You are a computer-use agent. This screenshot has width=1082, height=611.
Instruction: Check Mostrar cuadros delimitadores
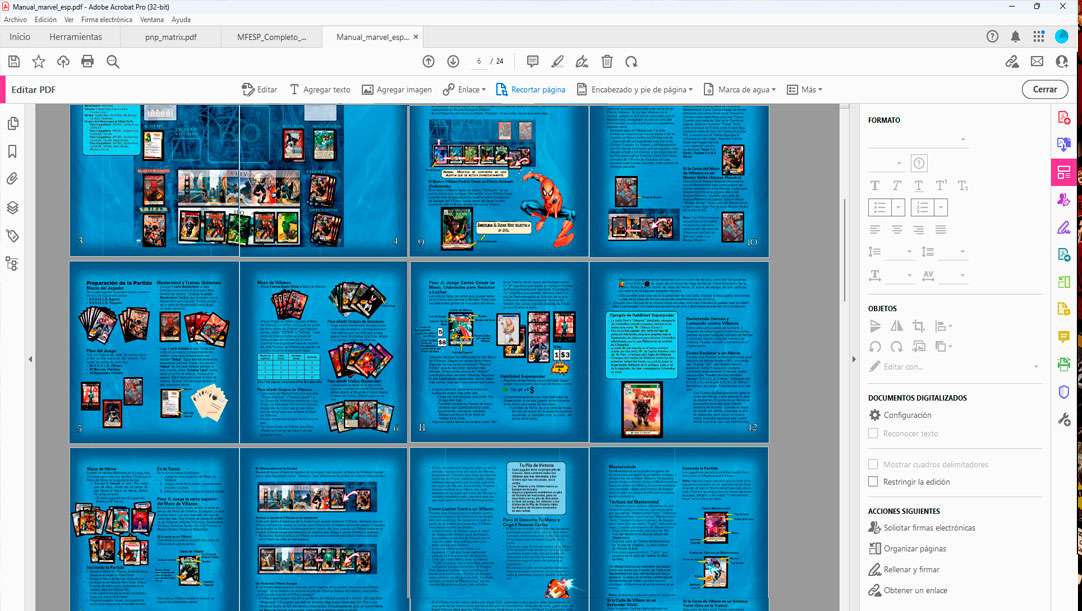[873, 465]
